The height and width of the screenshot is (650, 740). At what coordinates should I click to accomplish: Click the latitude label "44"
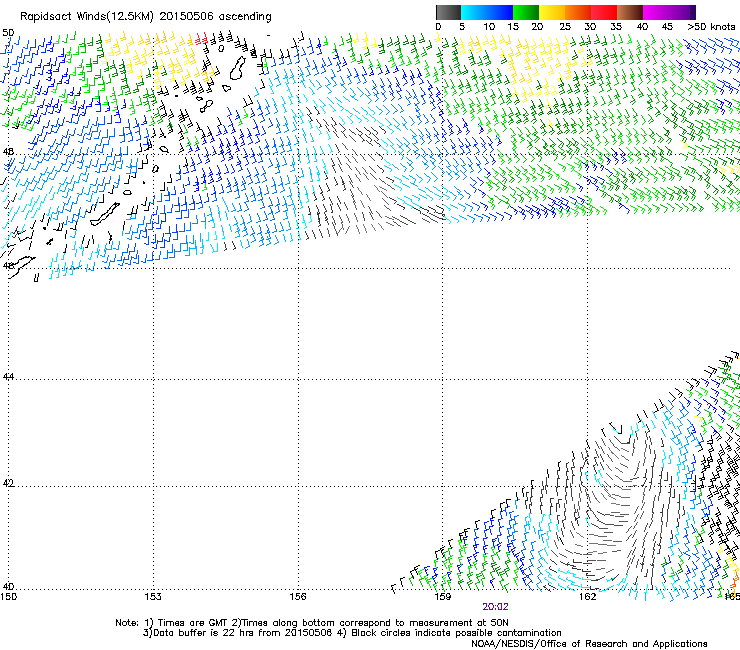(8, 377)
